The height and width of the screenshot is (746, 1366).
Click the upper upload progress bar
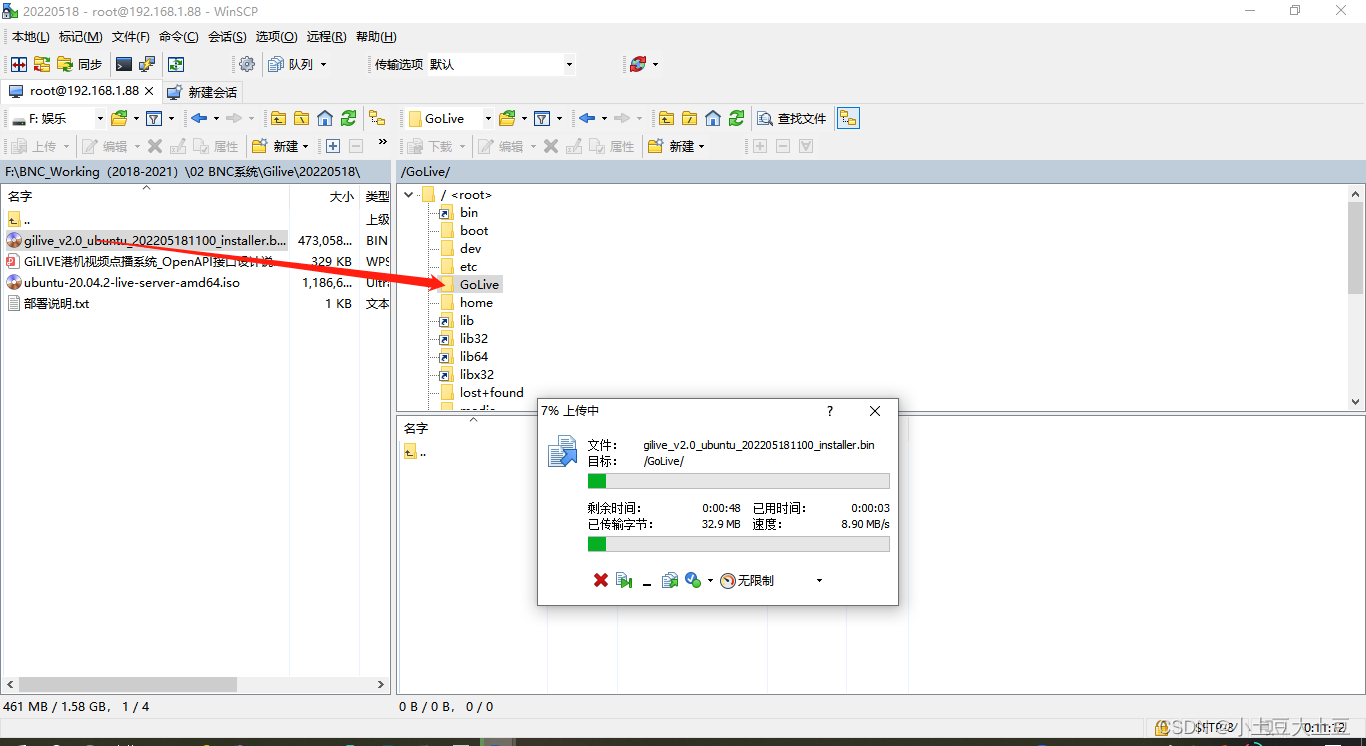(x=738, y=481)
